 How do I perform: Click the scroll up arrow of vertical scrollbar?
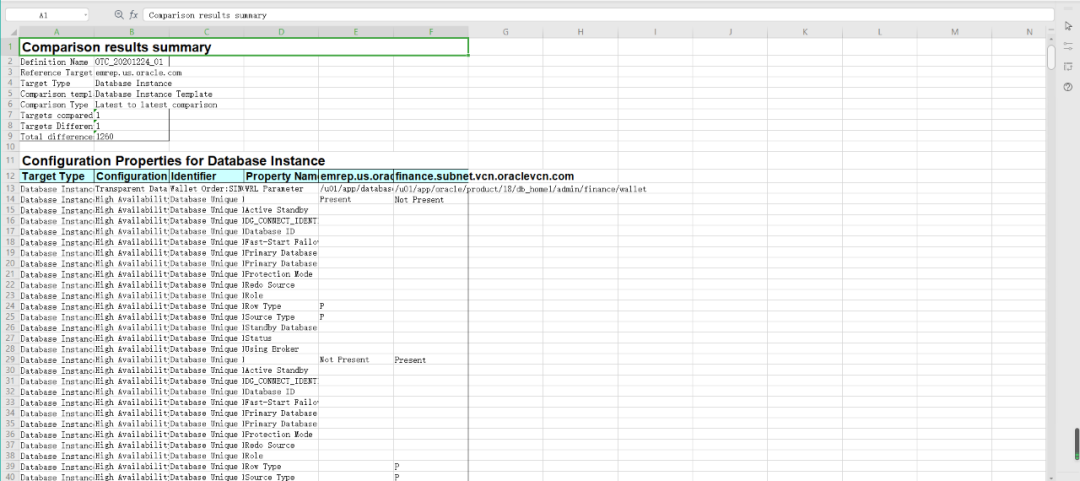[x=1051, y=39]
